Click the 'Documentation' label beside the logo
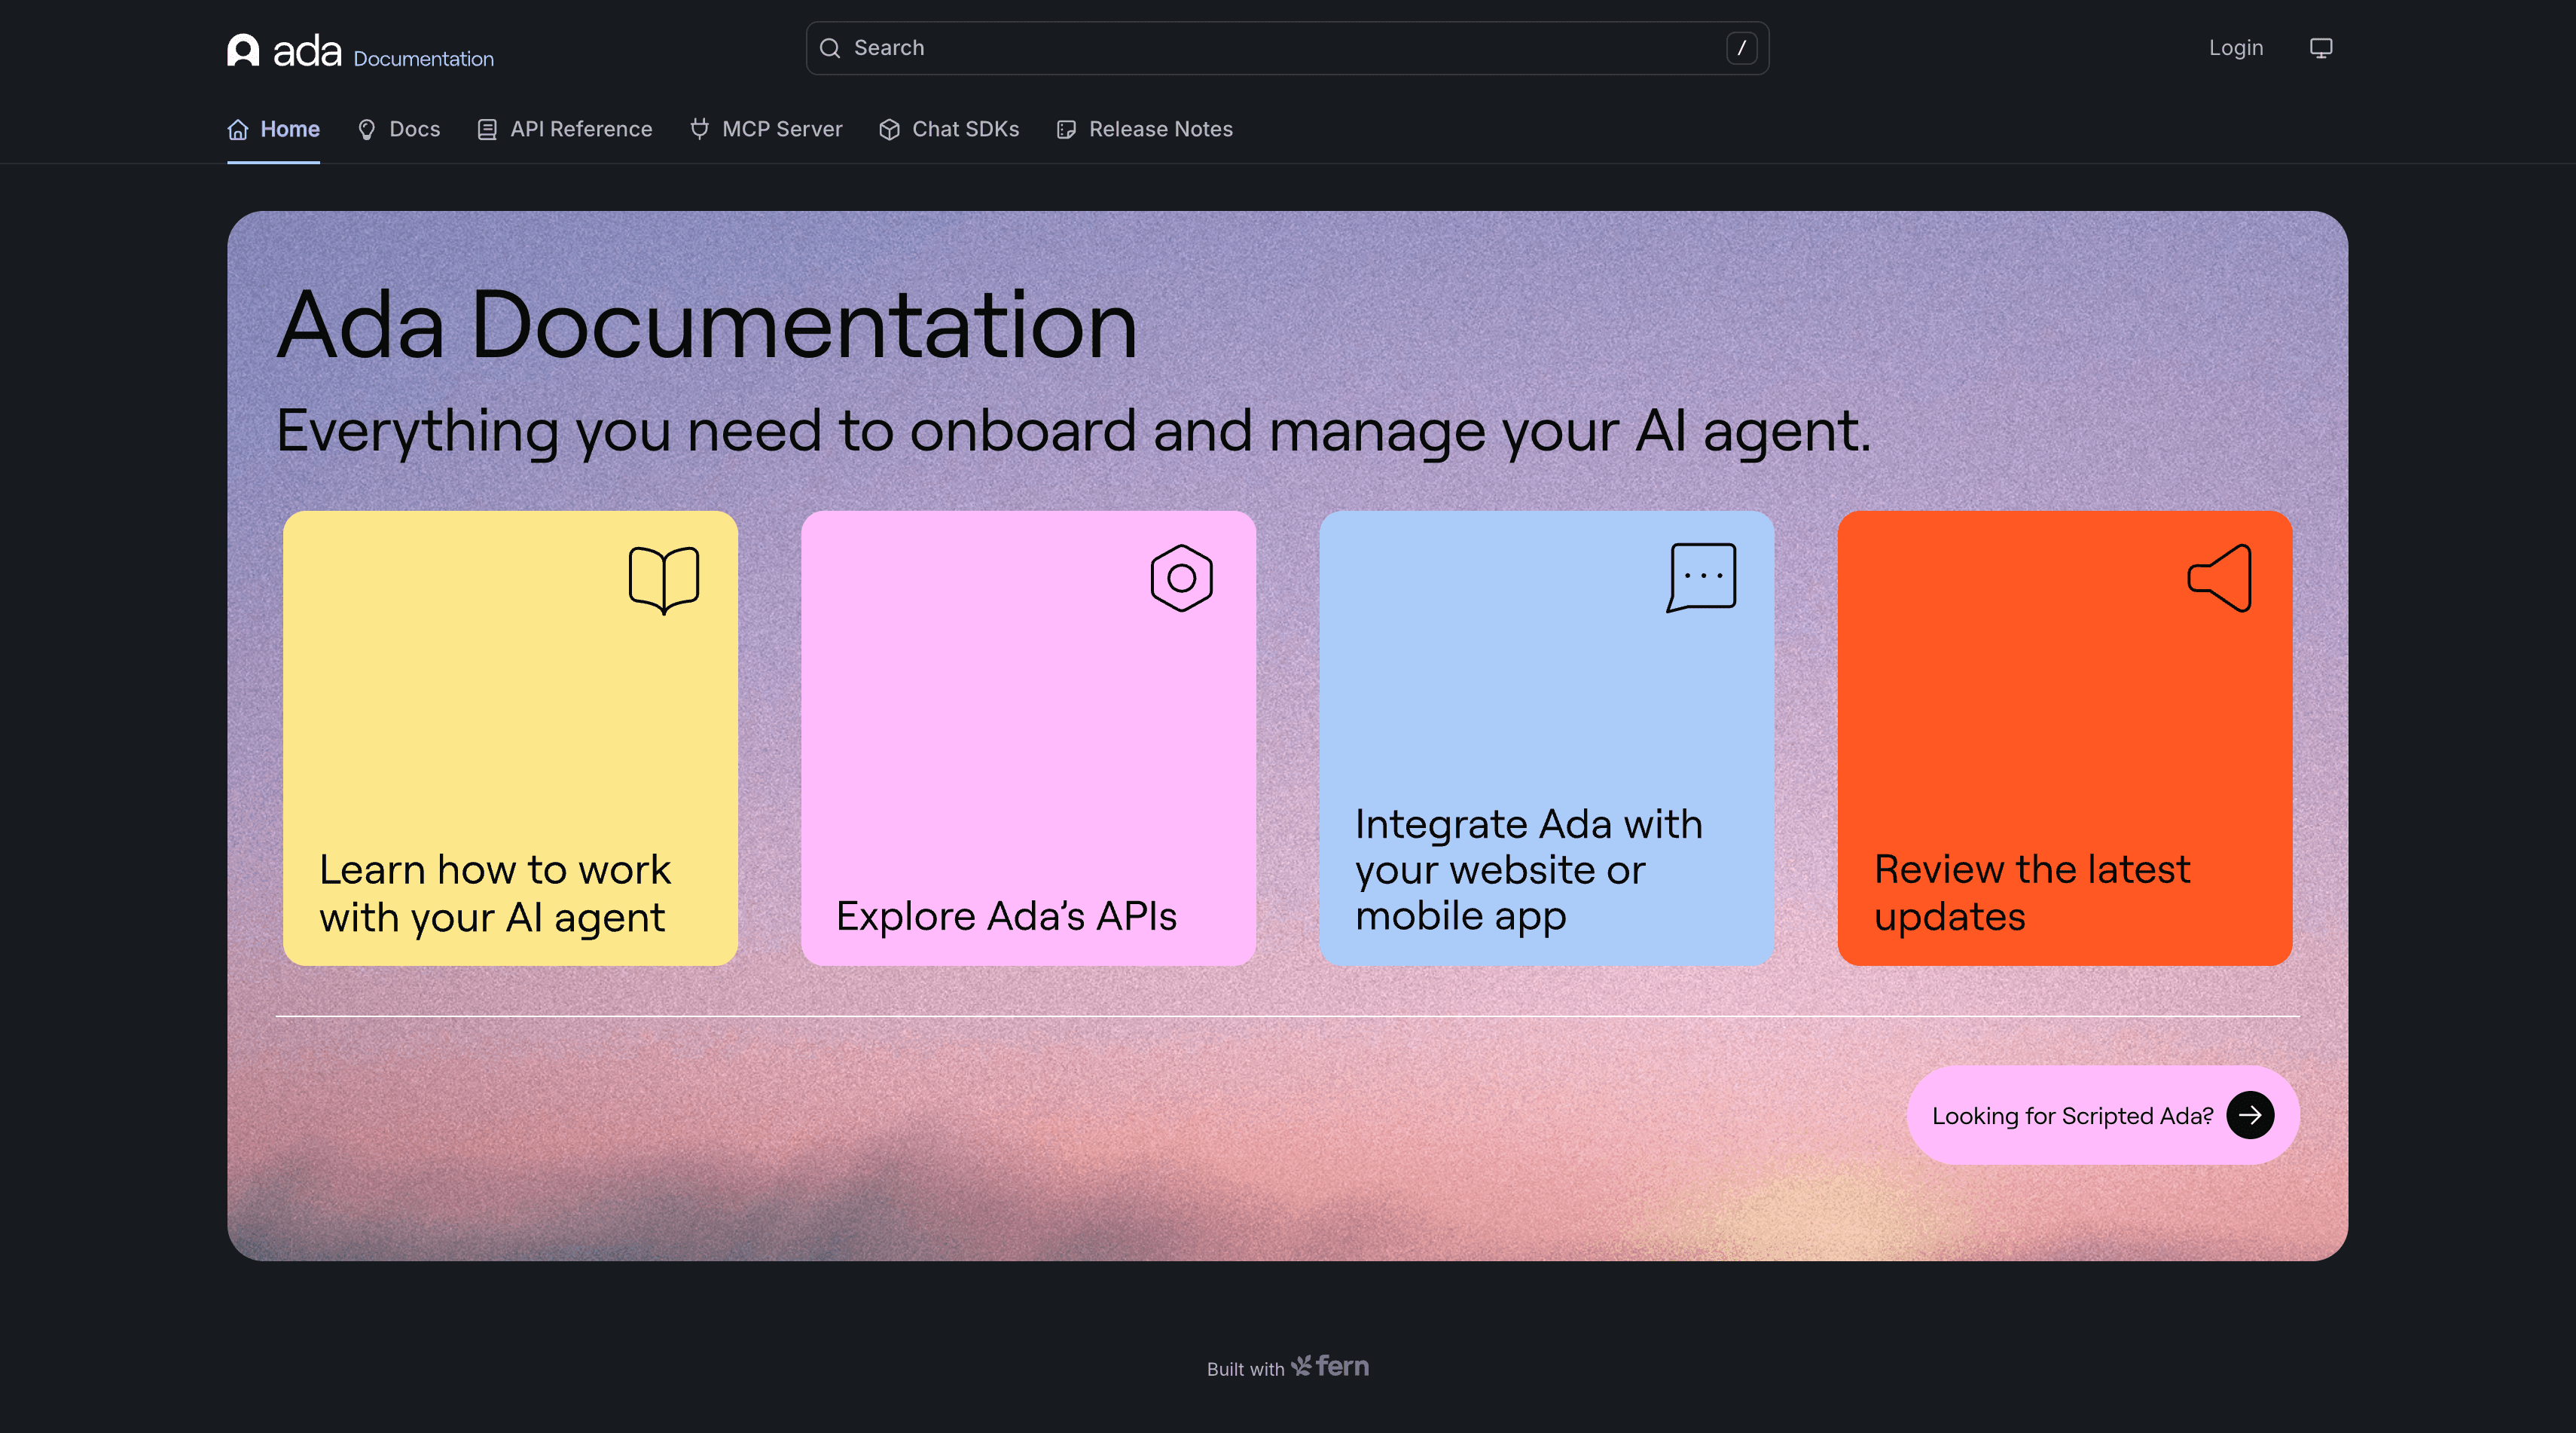 coord(423,59)
